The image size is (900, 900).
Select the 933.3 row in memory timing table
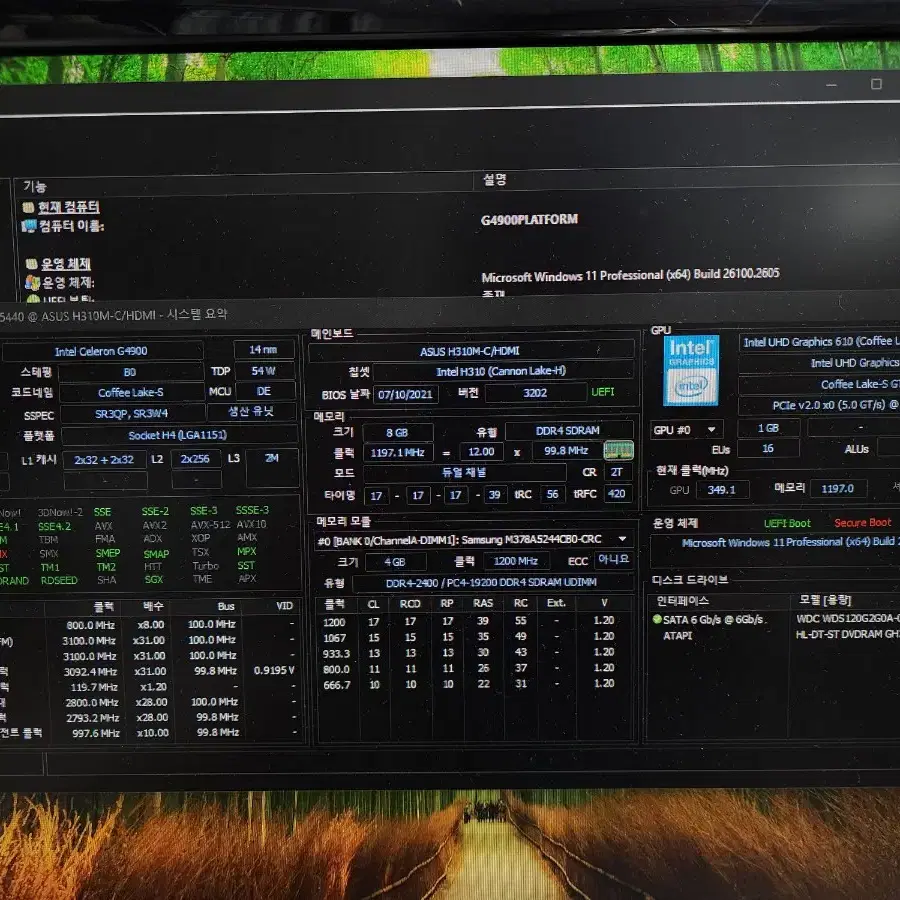[x=475, y=653]
